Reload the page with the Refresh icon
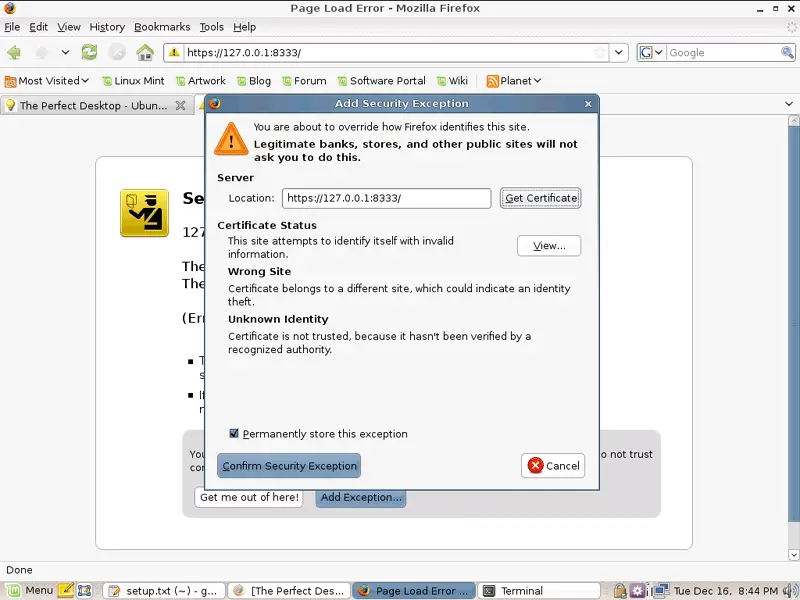This screenshot has width=800, height=600. coord(89,52)
